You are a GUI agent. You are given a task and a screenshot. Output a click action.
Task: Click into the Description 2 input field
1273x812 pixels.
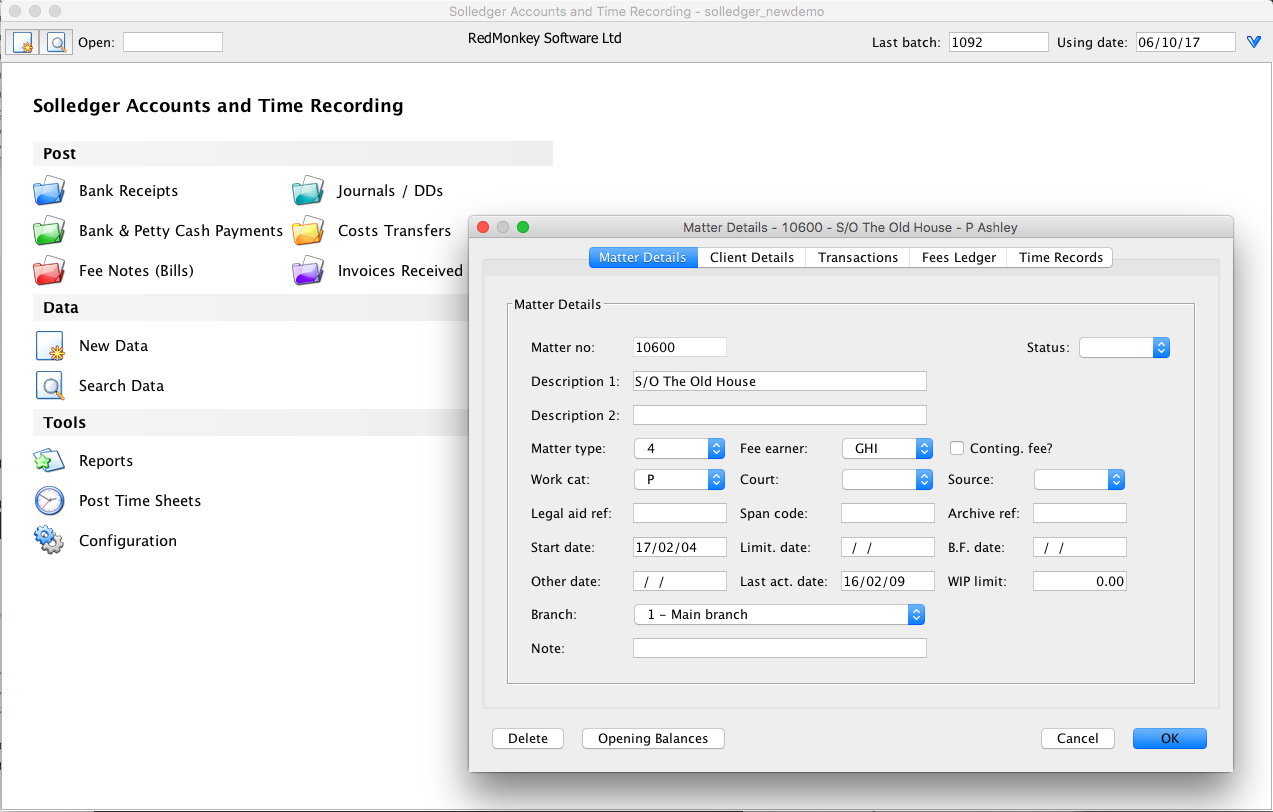point(779,415)
